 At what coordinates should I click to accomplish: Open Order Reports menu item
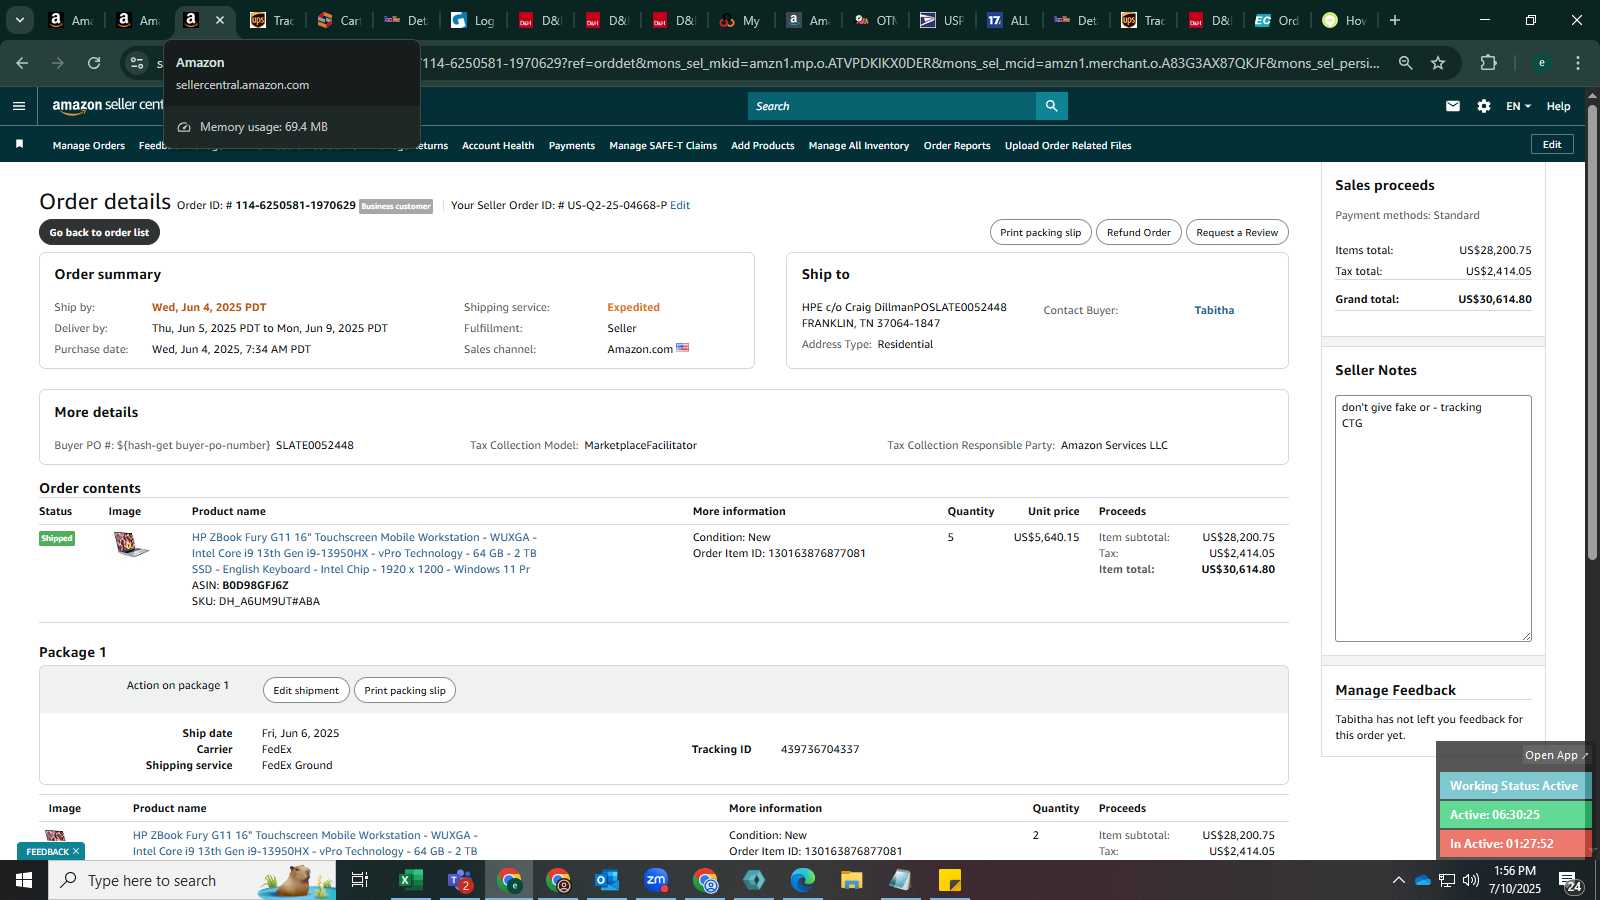(x=957, y=146)
